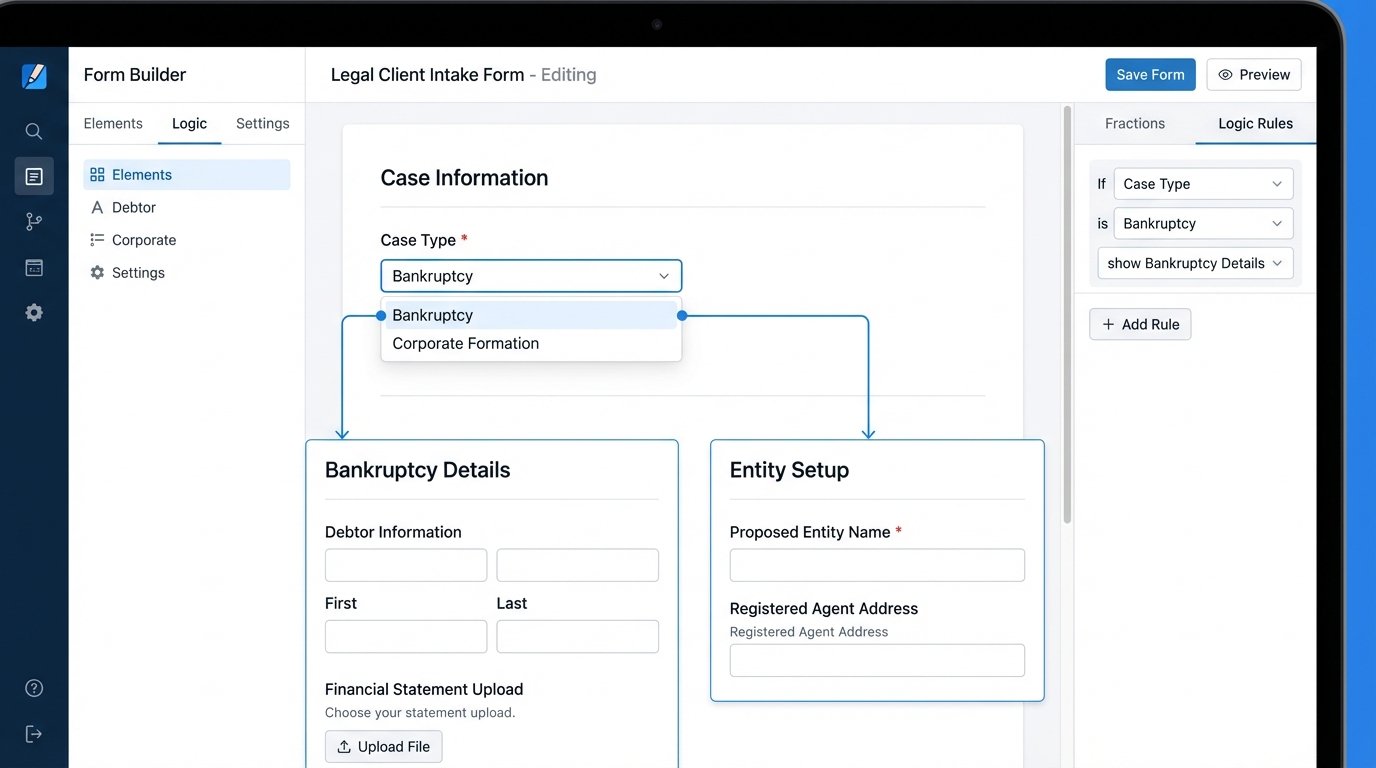Screen dimensions: 1376x768
Task: Open the settings gear in the dark sidebar
Action: [x=33, y=311]
